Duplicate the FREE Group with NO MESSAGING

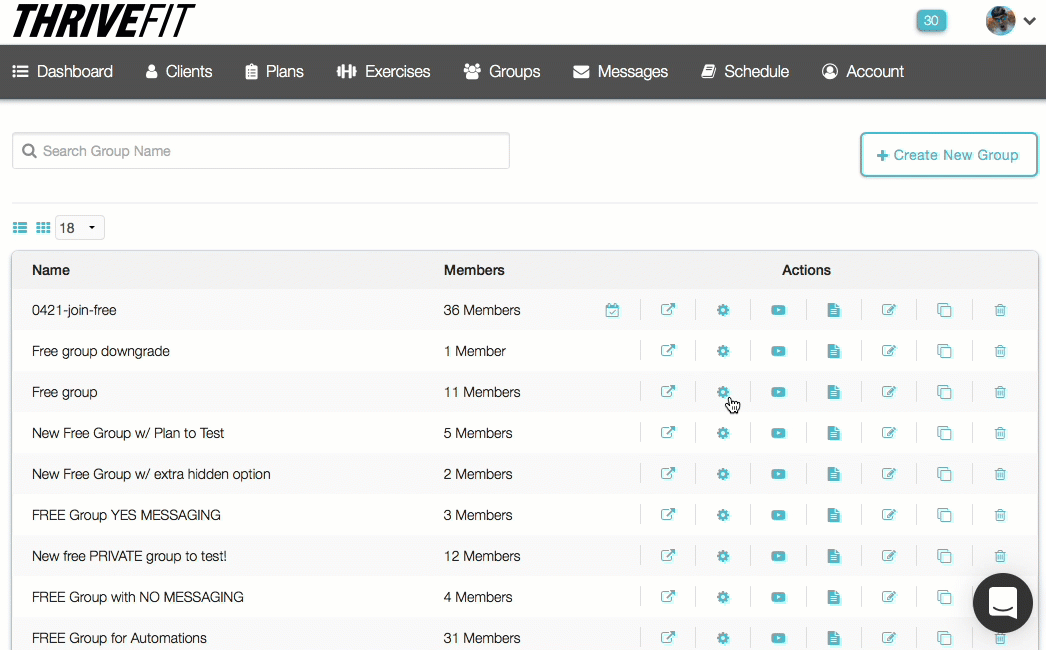(x=944, y=597)
